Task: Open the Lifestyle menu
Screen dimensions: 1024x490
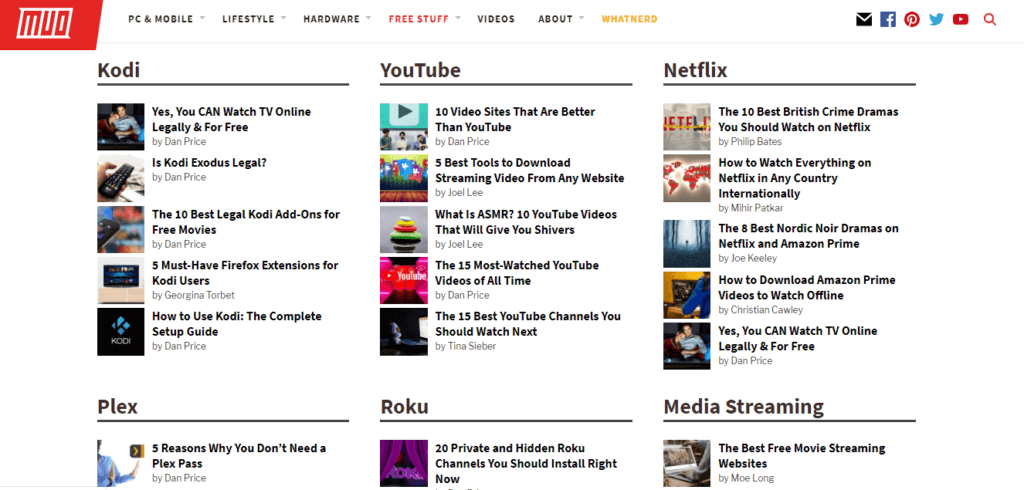Action: coord(248,19)
